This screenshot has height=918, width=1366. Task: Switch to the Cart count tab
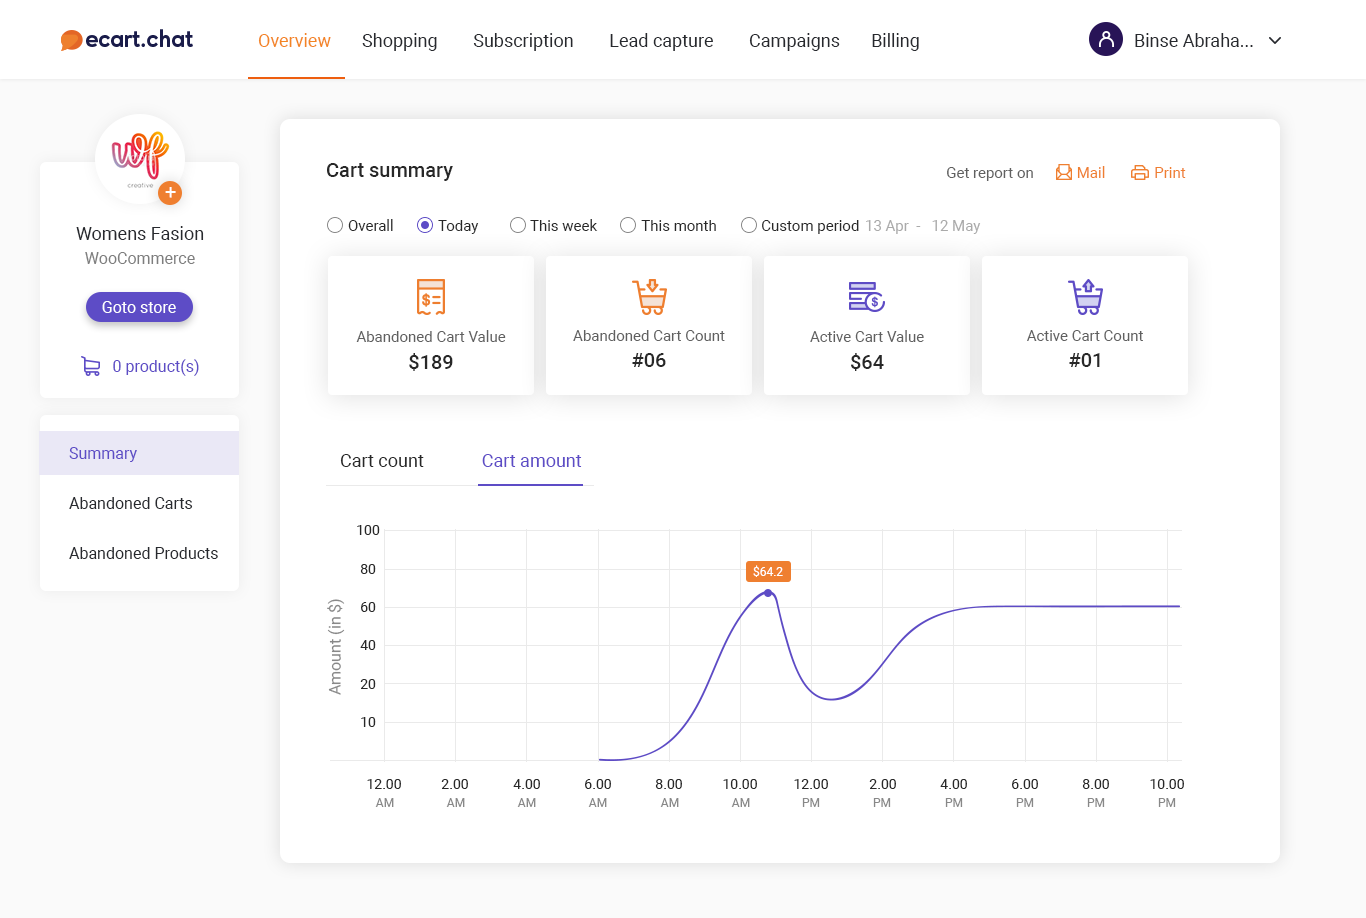pos(382,461)
